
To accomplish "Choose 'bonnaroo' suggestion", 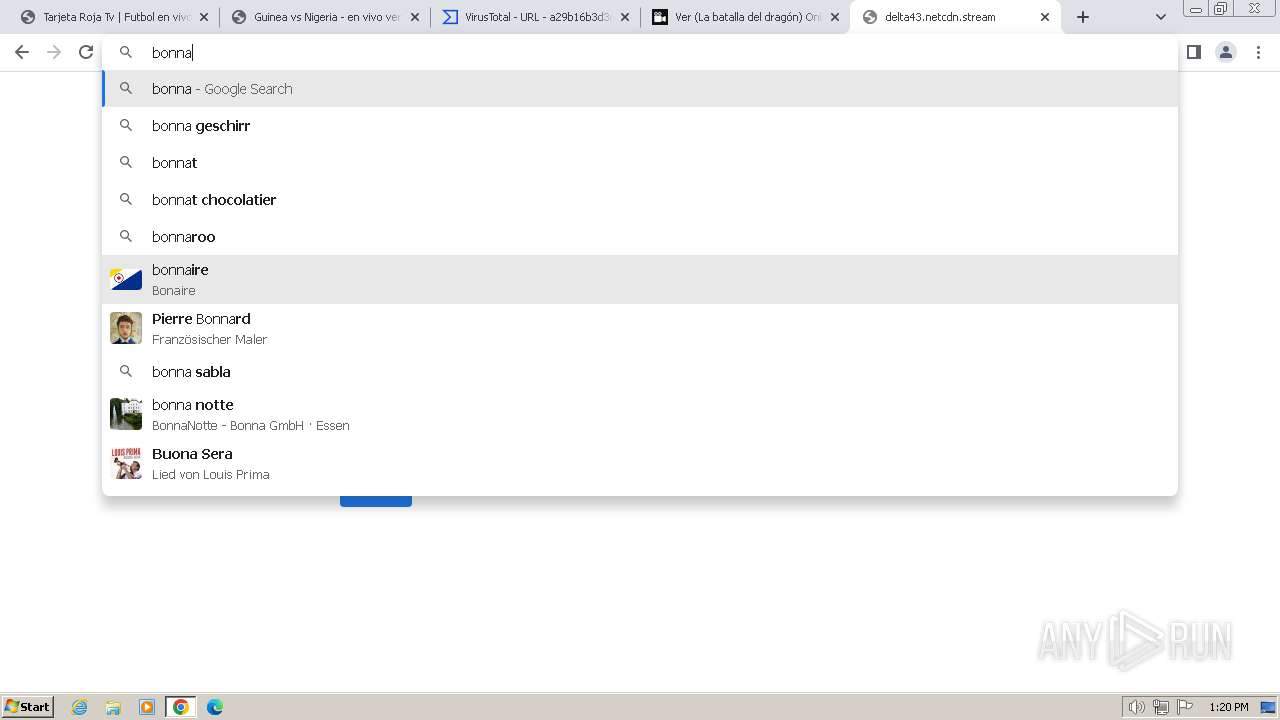I will coord(640,237).
